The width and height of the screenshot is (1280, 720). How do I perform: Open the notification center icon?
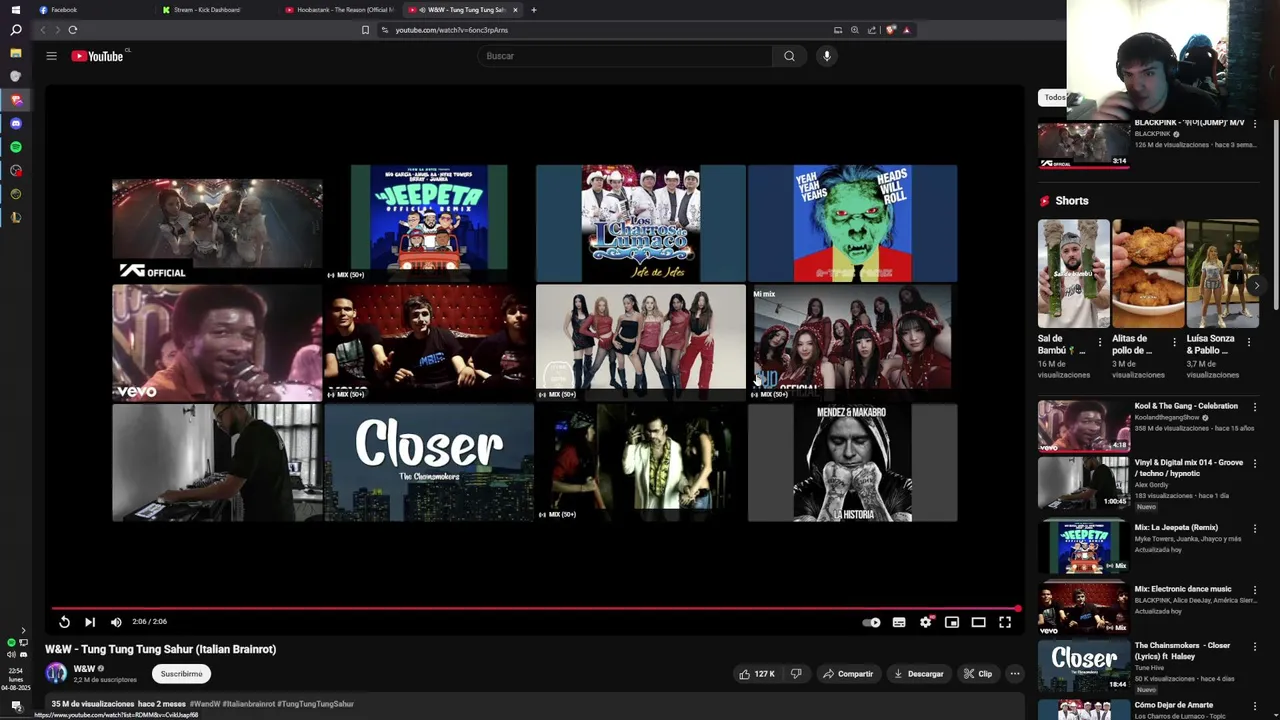pyautogui.click(x=16, y=706)
